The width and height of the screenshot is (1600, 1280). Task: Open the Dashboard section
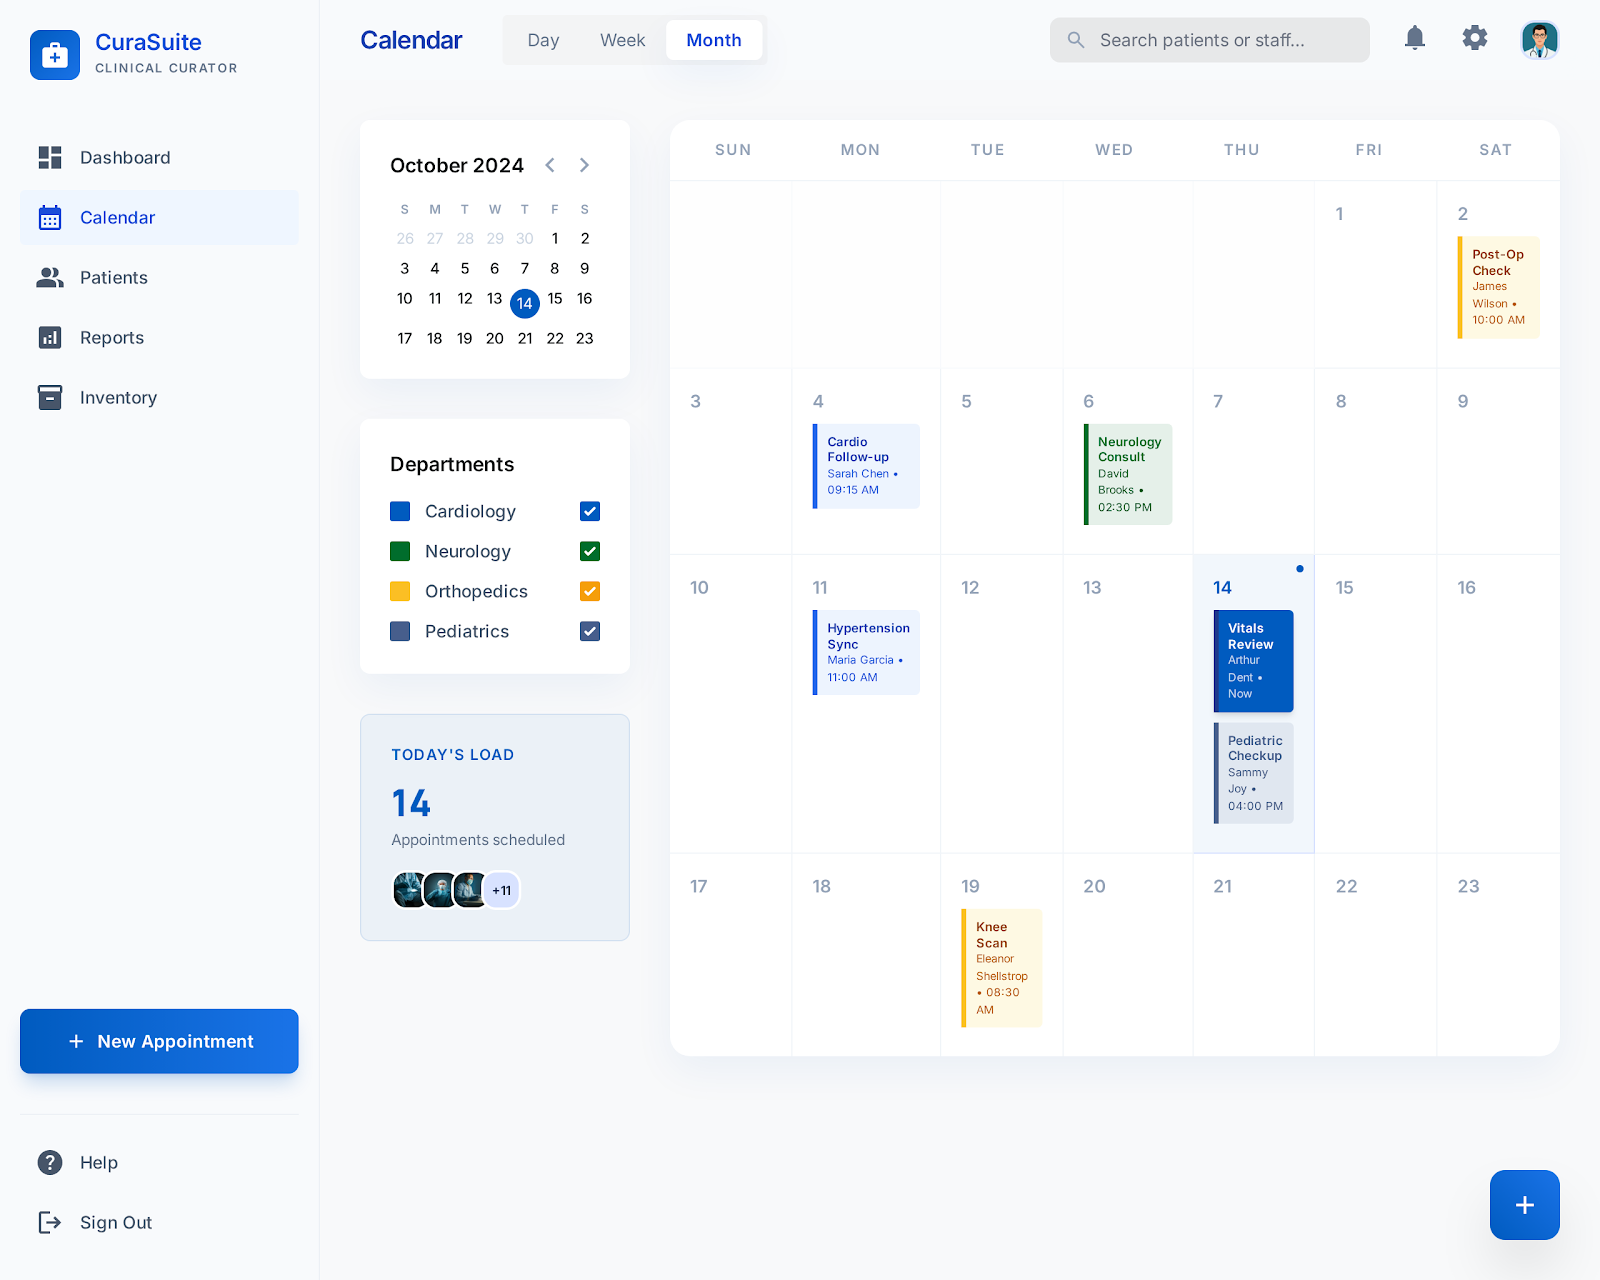(124, 157)
